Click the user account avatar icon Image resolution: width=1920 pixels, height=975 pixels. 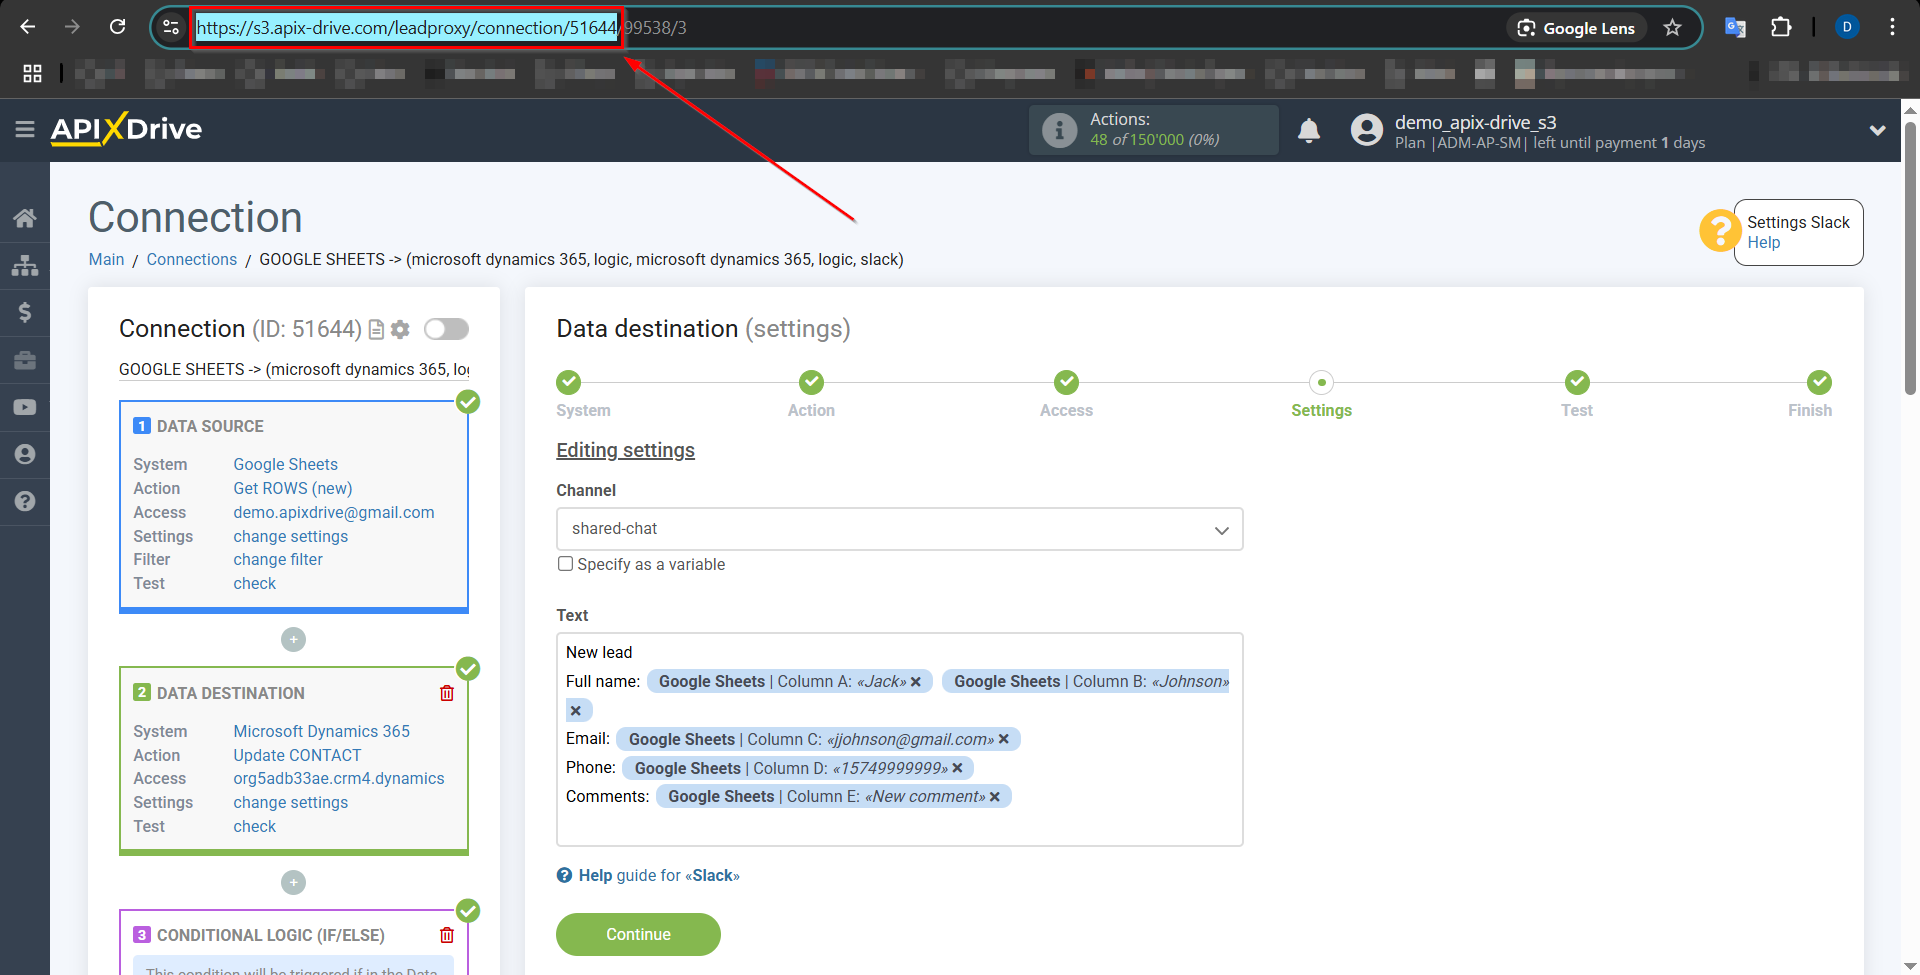pyautogui.click(x=1366, y=130)
